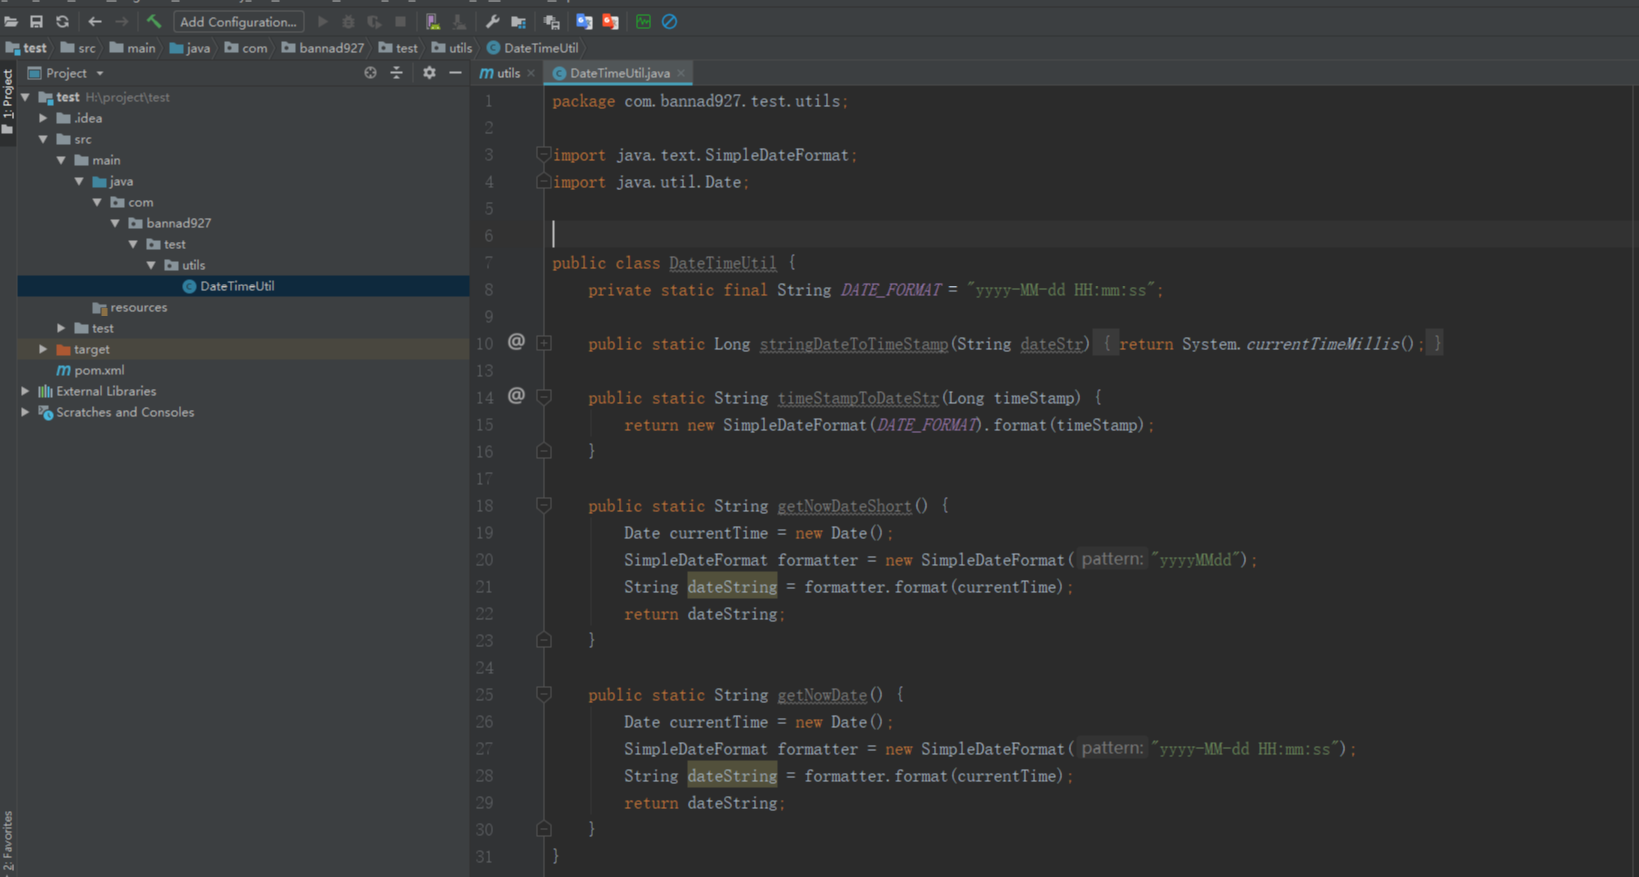Click the getNowDateShort method name in code
The width and height of the screenshot is (1639, 877).
(x=844, y=506)
